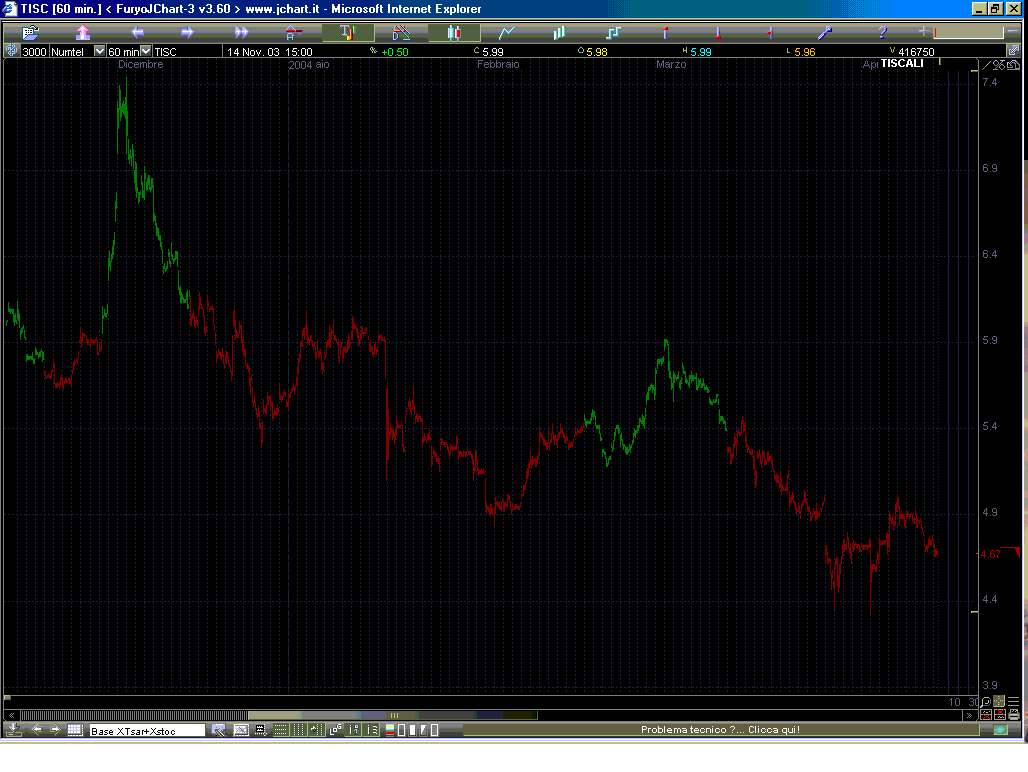The height and width of the screenshot is (772, 1028).
Task: Click the percent scale icon above price axis
Action: 997,64
